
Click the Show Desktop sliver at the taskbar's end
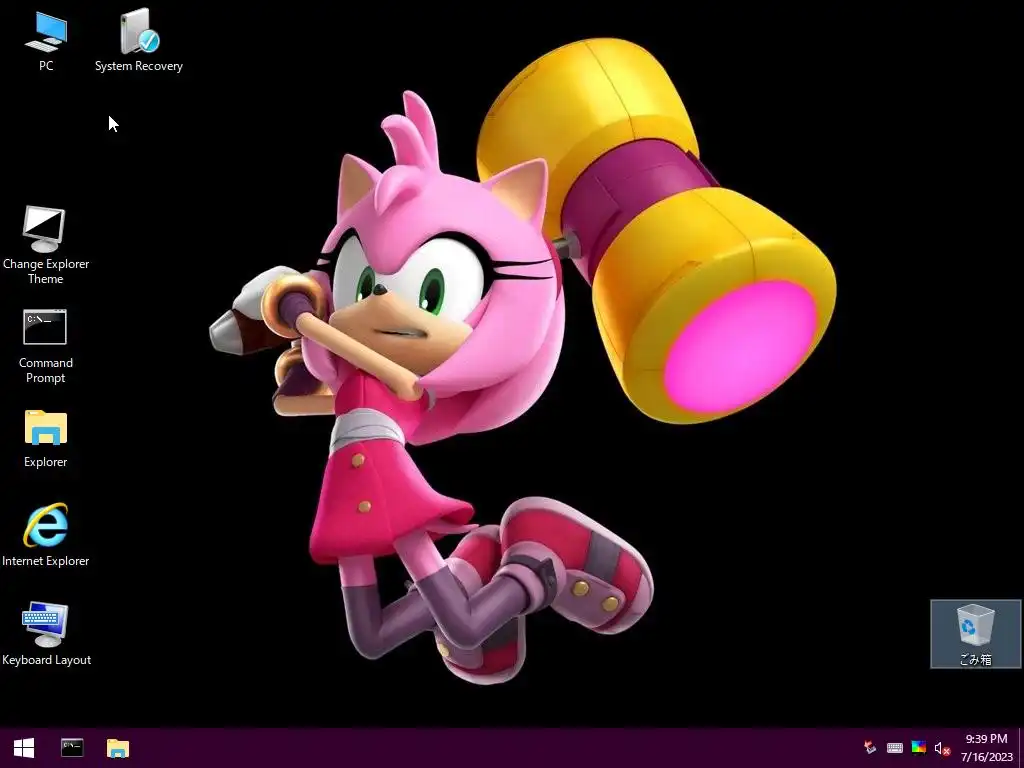(1021, 748)
